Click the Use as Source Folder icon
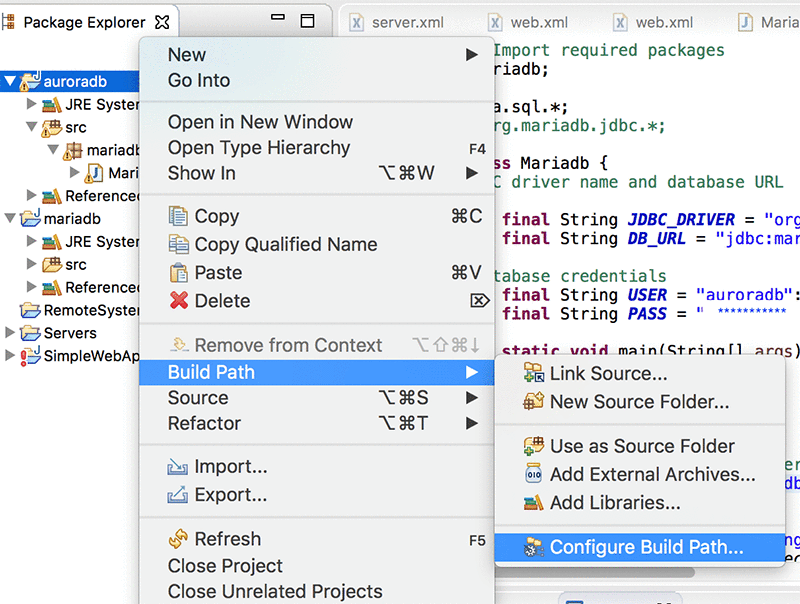The image size is (800, 604). [534, 446]
